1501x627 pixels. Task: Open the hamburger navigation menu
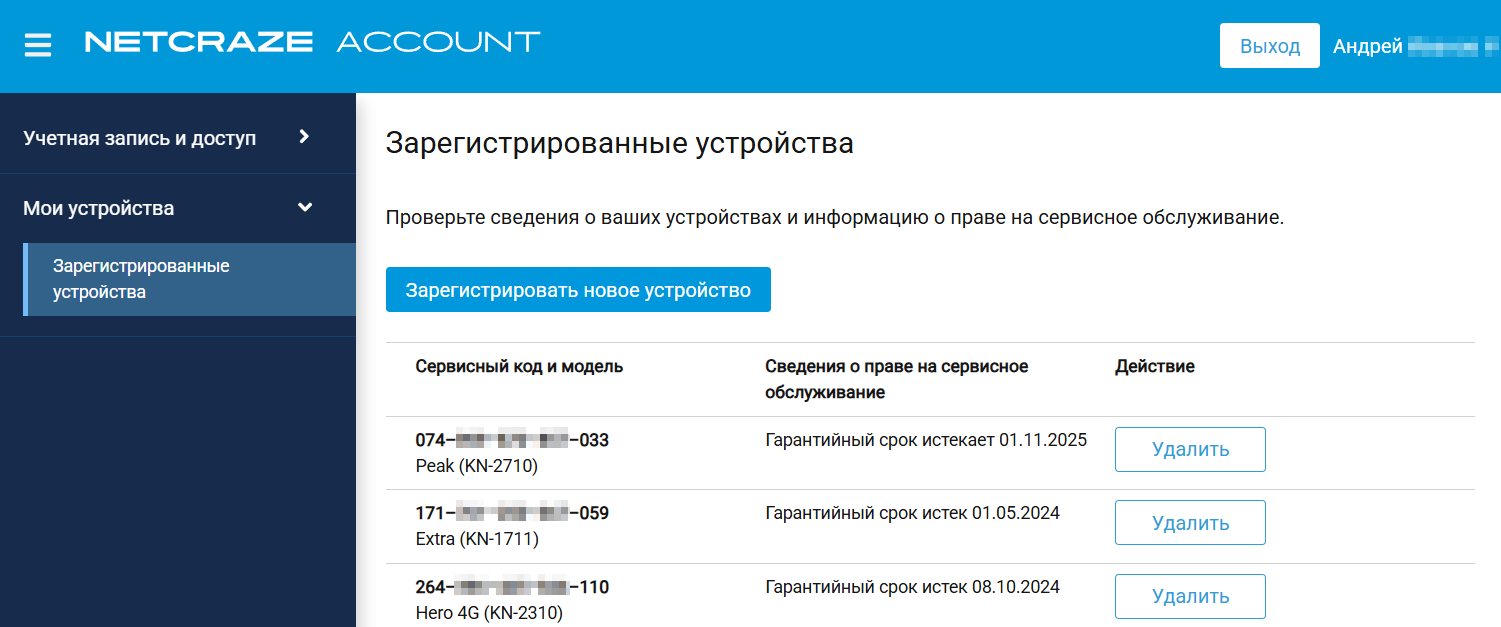click(x=38, y=46)
